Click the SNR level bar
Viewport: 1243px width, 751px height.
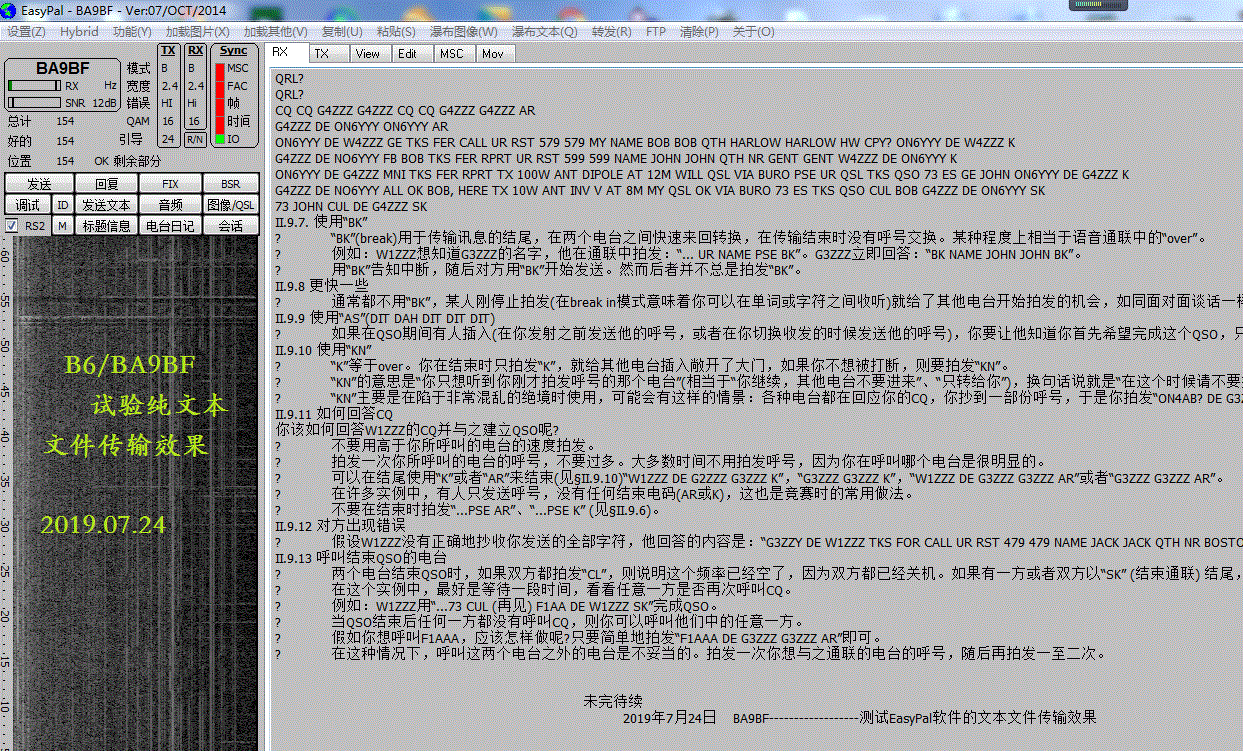(x=33, y=102)
